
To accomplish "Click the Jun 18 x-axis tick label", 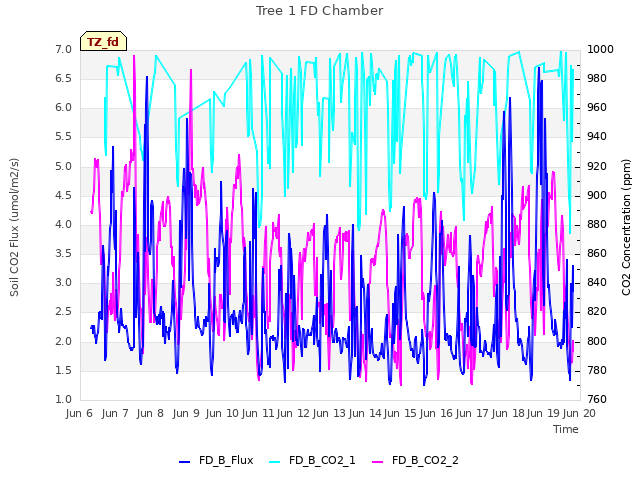I will click(x=508, y=413).
